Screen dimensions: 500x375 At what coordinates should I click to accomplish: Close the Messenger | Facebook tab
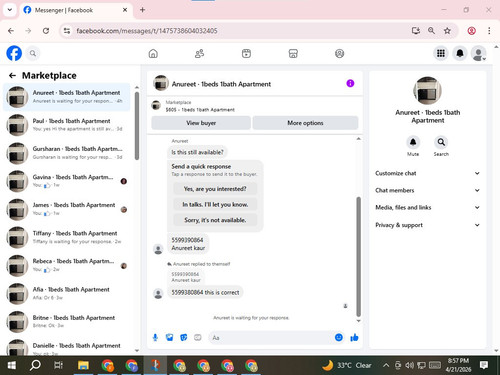[125, 10]
